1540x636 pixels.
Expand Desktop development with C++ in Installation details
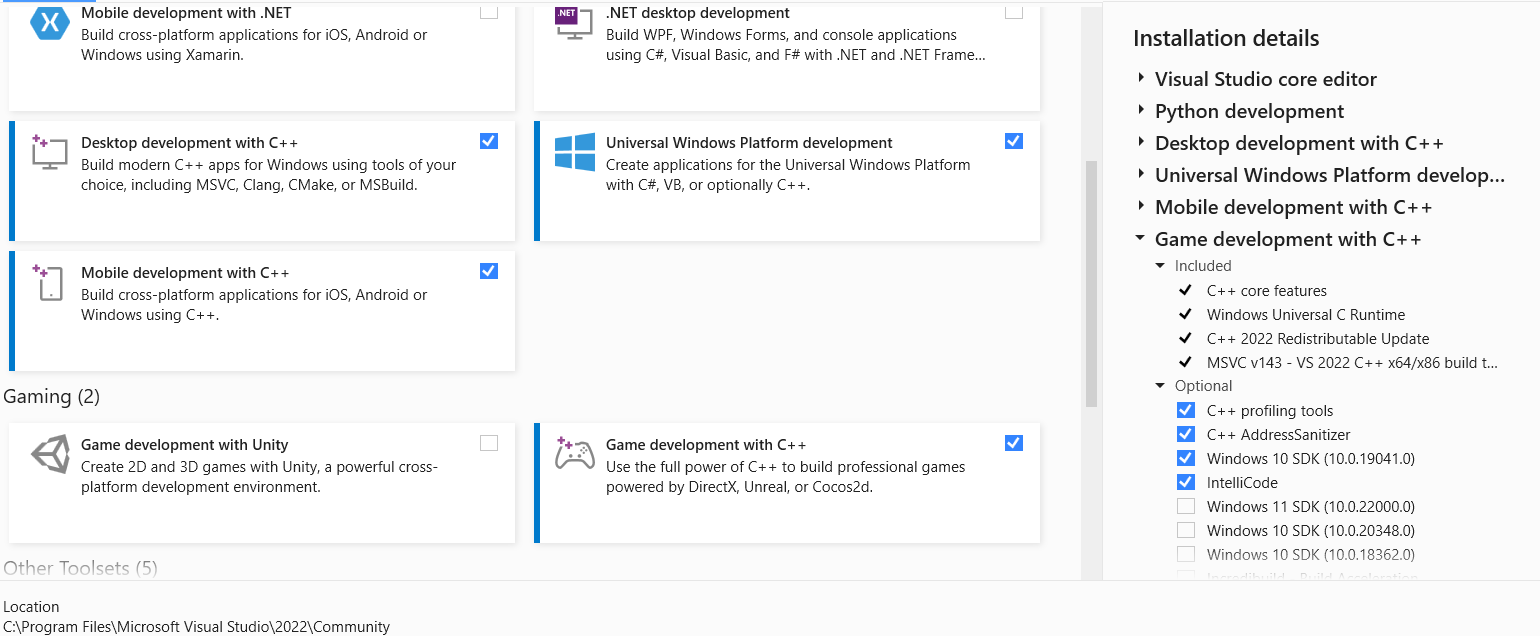pyautogui.click(x=1141, y=142)
